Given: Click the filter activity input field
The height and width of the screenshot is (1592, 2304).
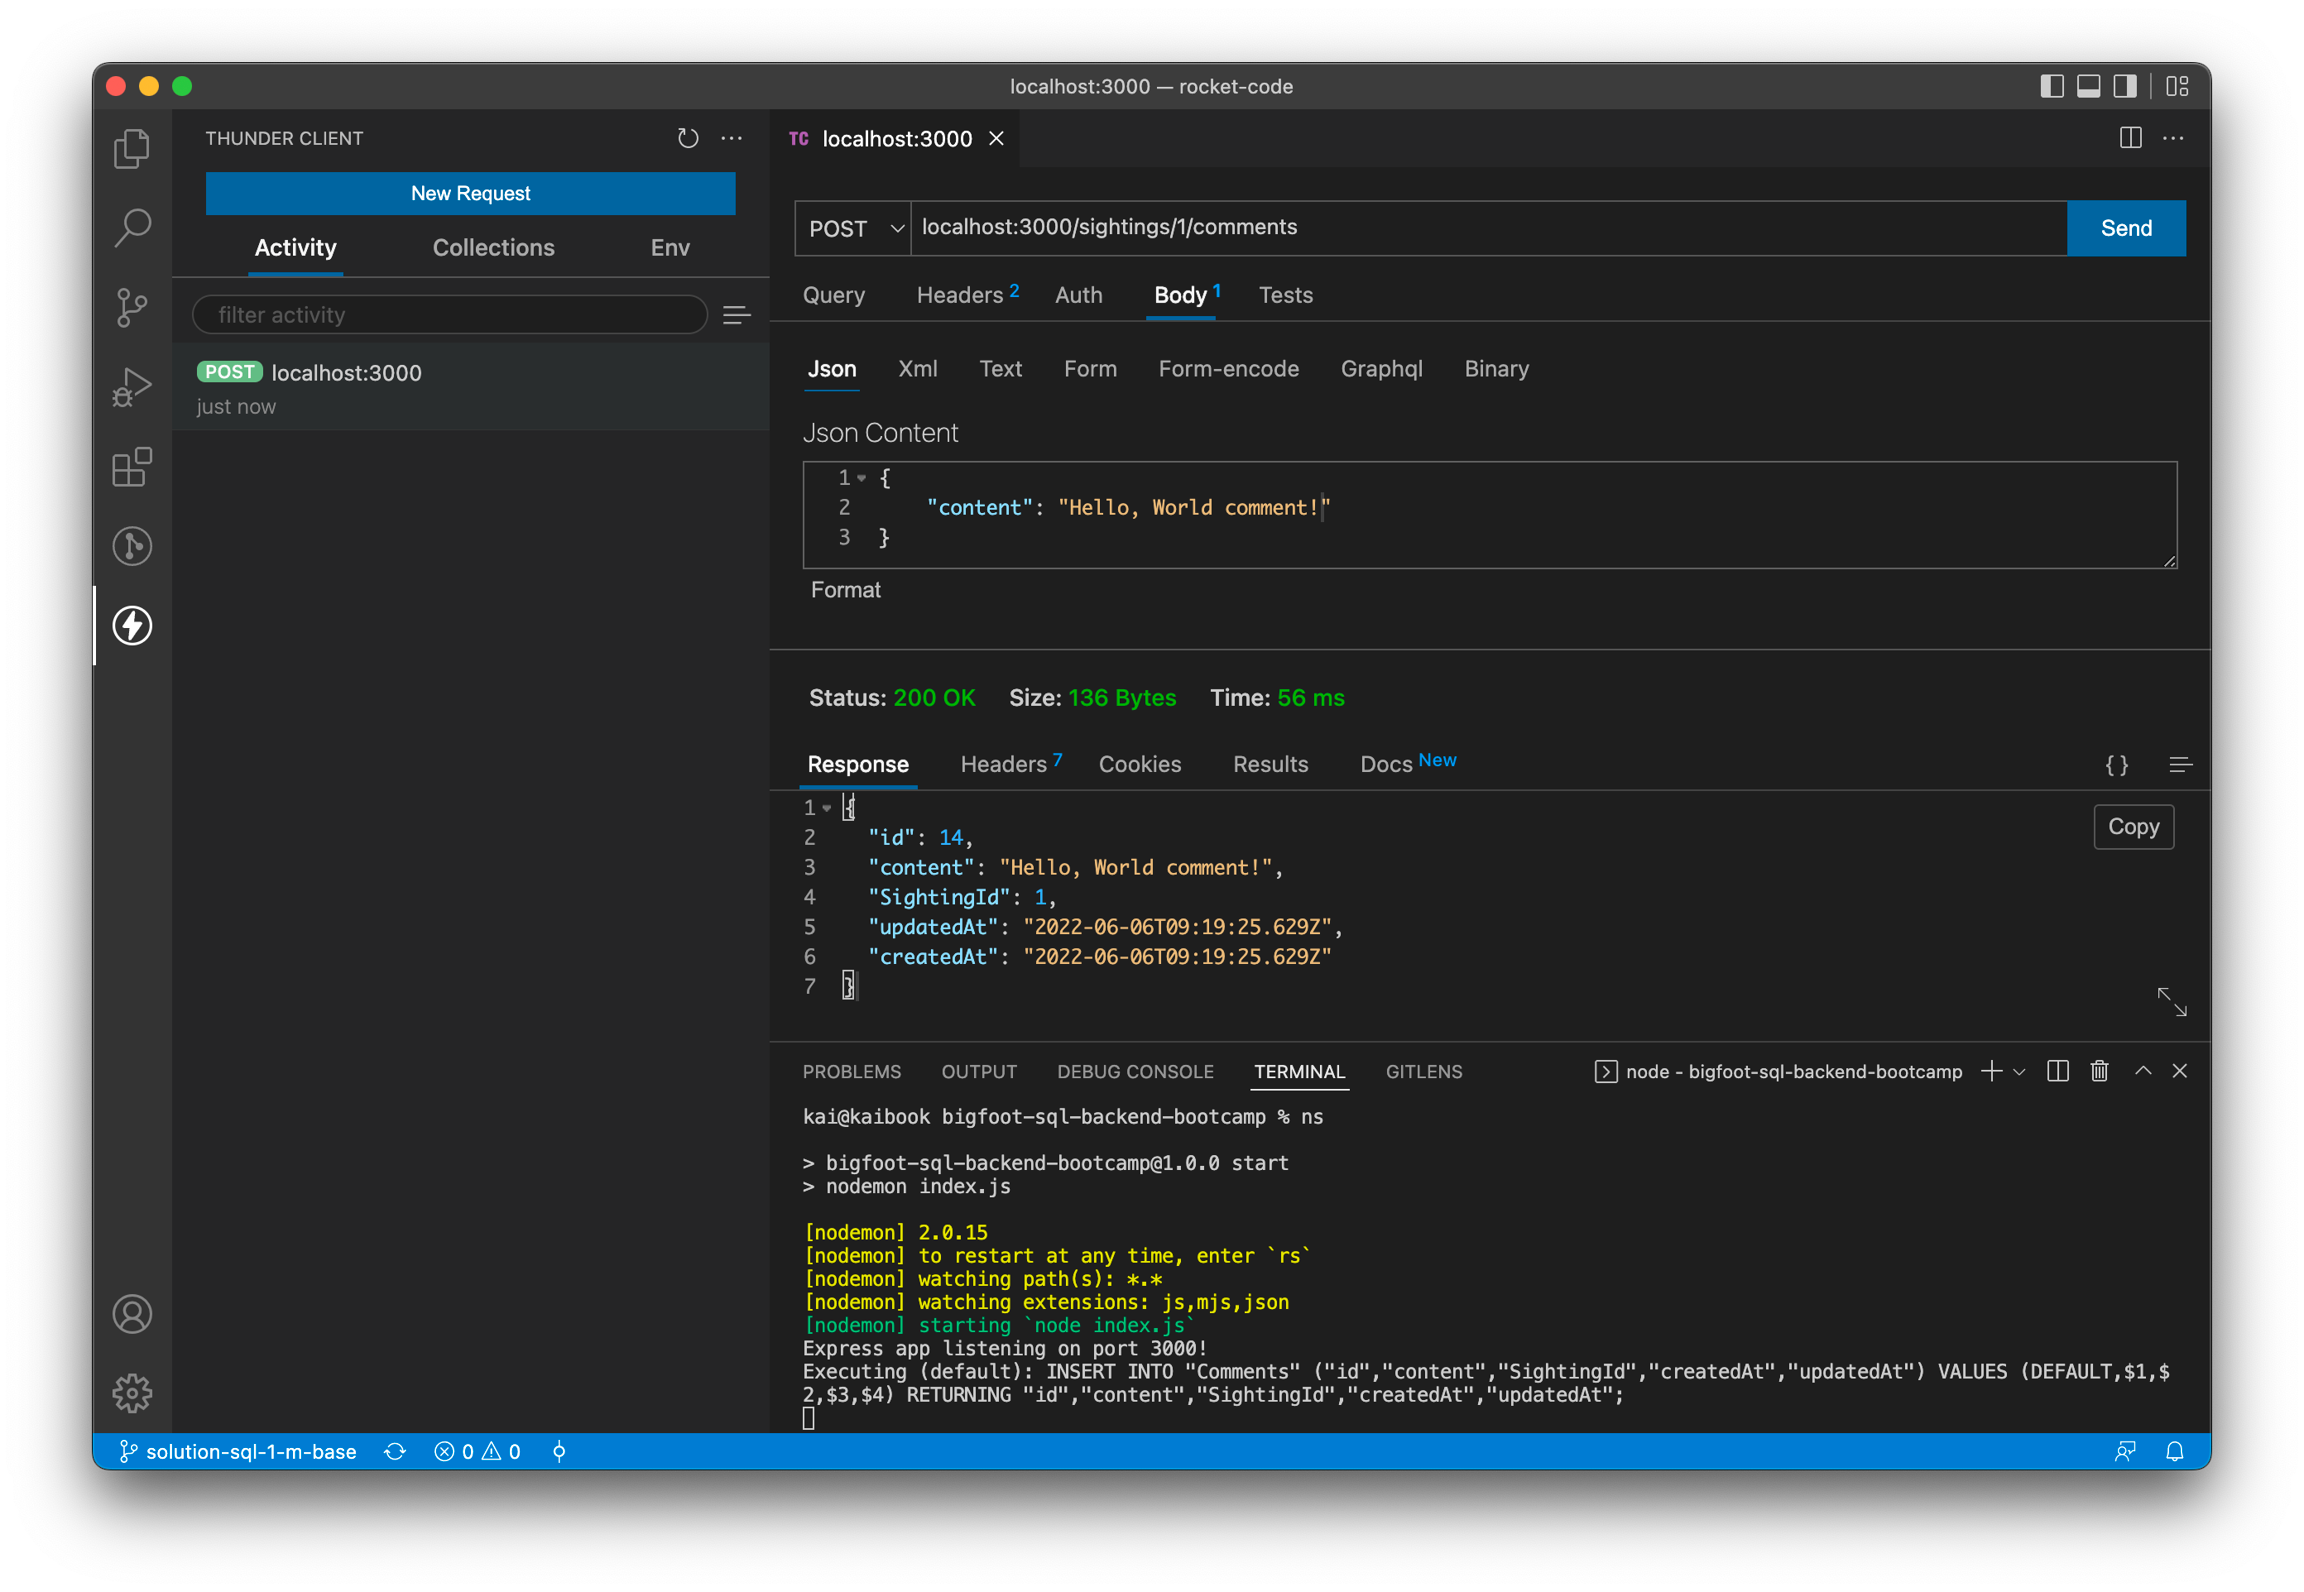Looking at the screenshot, I should click(450, 315).
